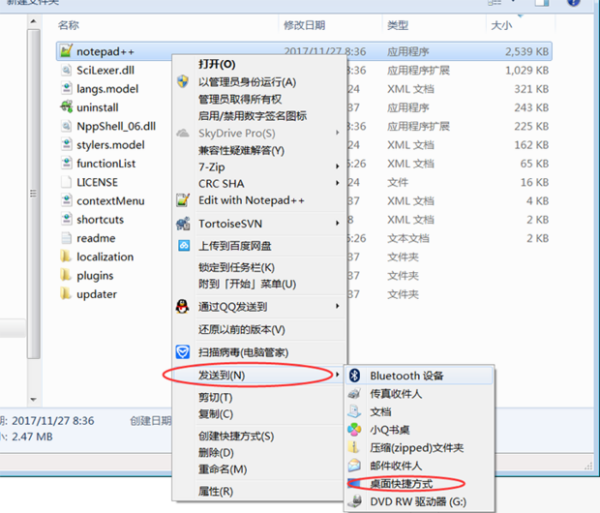Expand the 发送到(N) submenu arrow
Viewport: 600px width, 513px height.
point(337,375)
